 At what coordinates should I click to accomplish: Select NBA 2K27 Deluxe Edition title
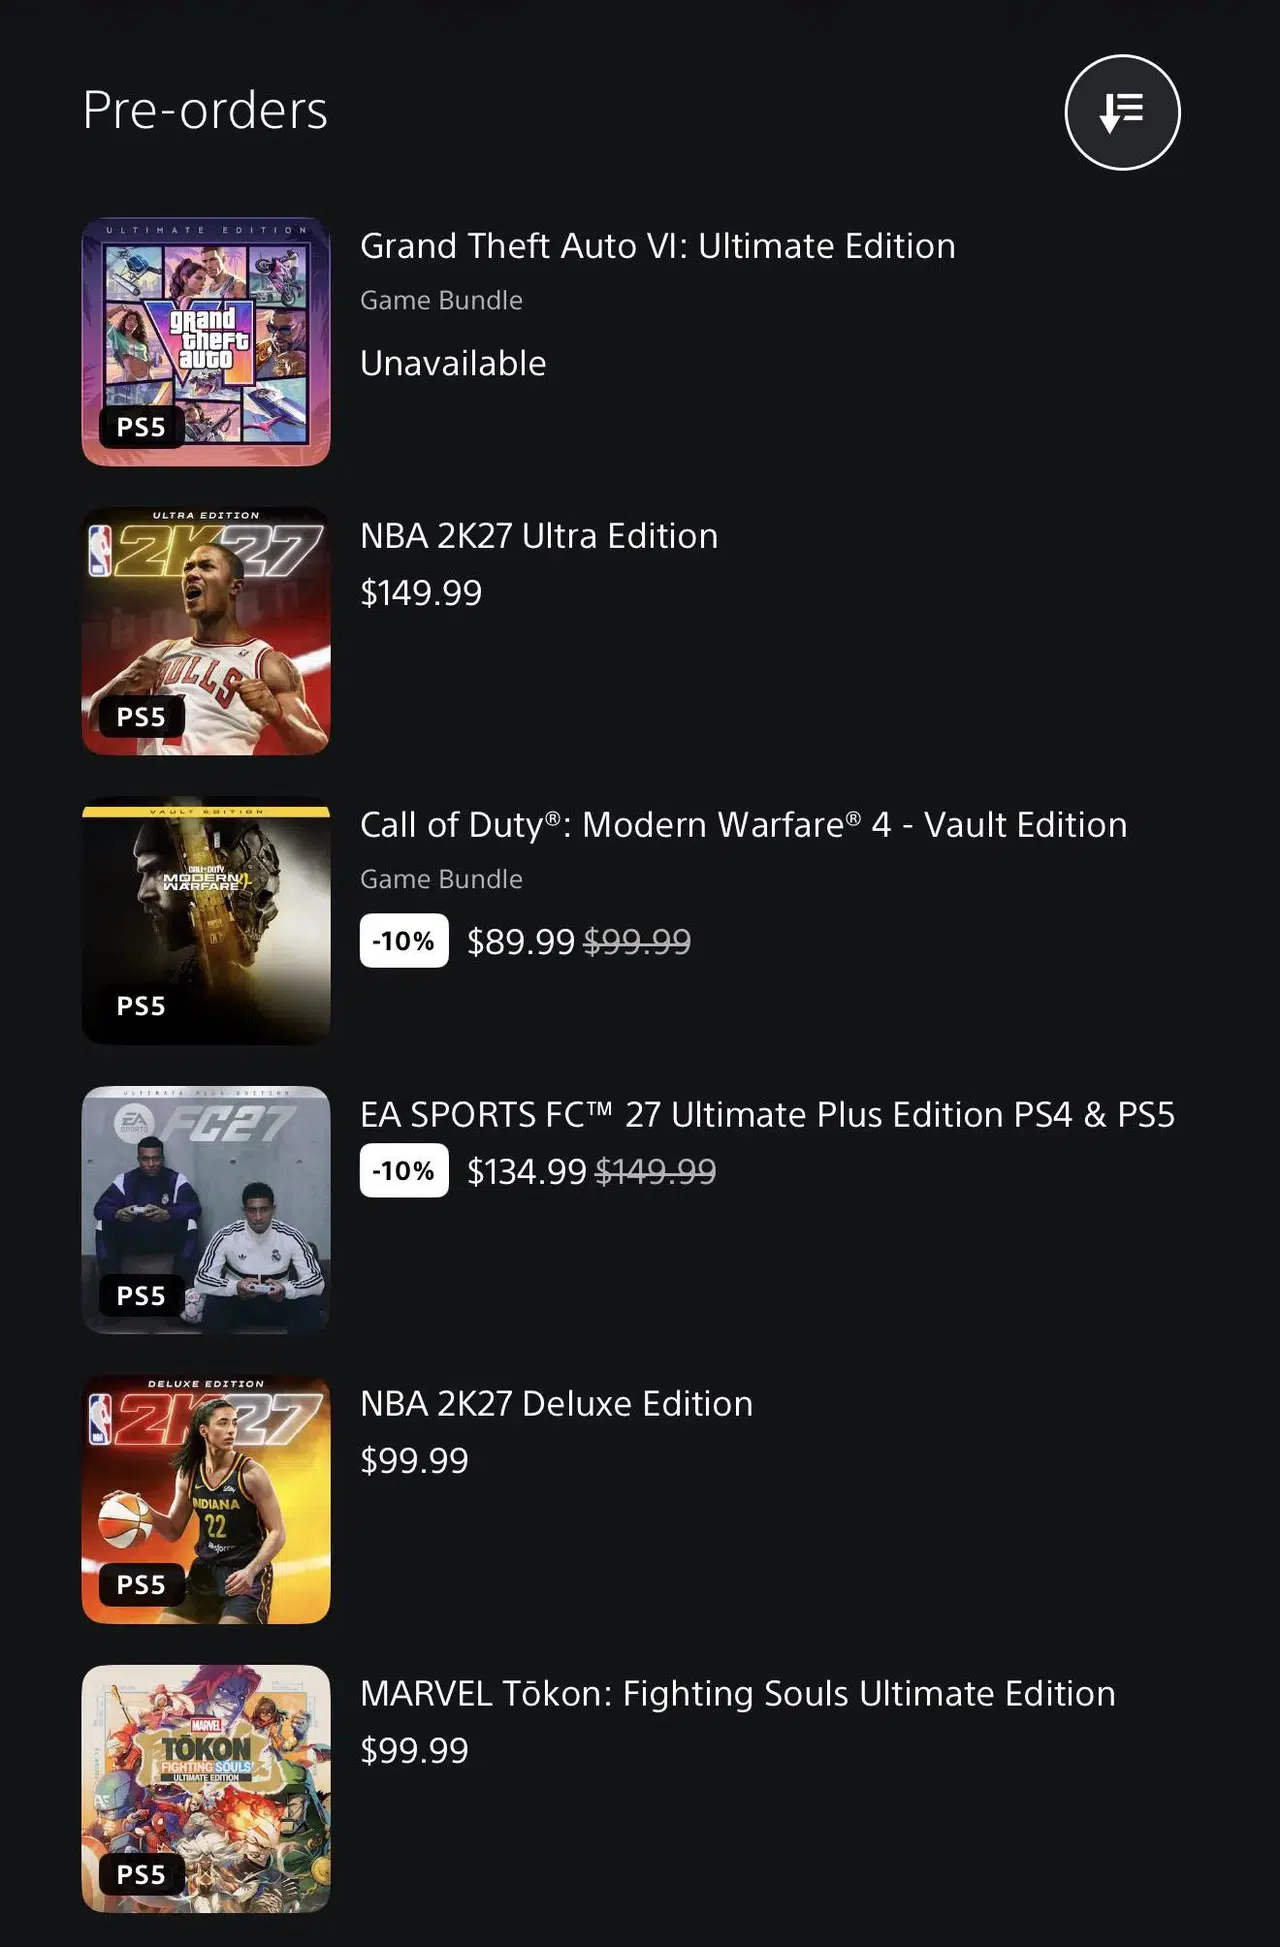556,1404
